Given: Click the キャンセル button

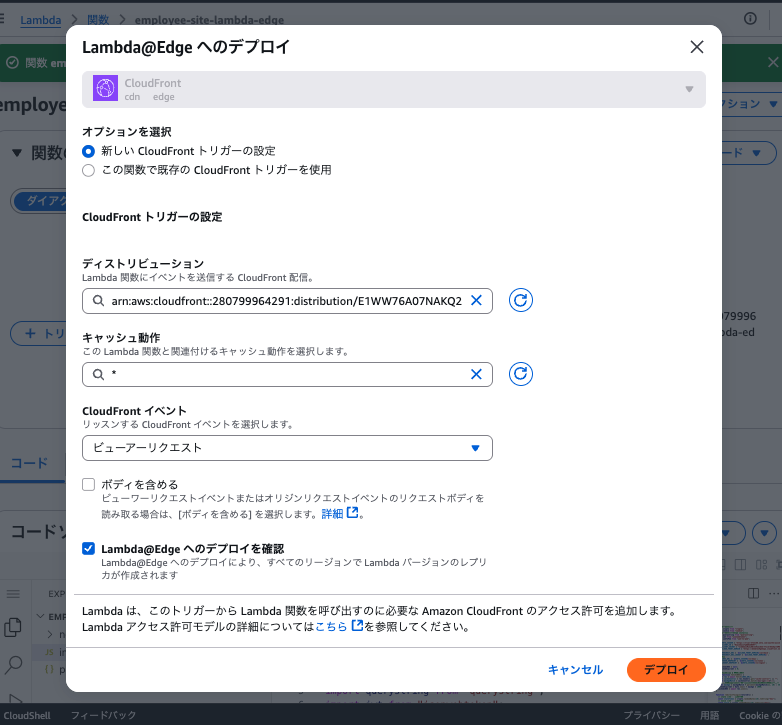Looking at the screenshot, I should tap(576, 670).
